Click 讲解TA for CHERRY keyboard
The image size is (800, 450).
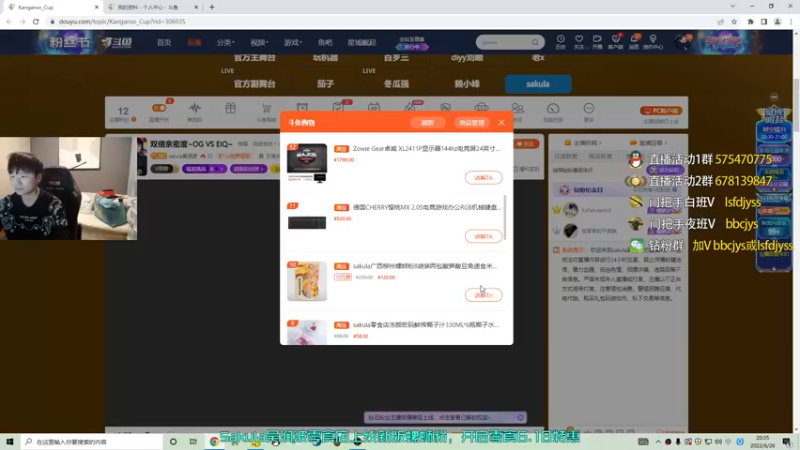pyautogui.click(x=483, y=236)
